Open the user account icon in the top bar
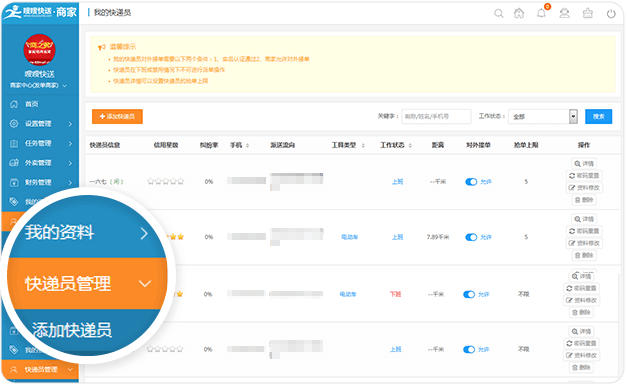This screenshot has height=384, width=627. click(x=564, y=13)
